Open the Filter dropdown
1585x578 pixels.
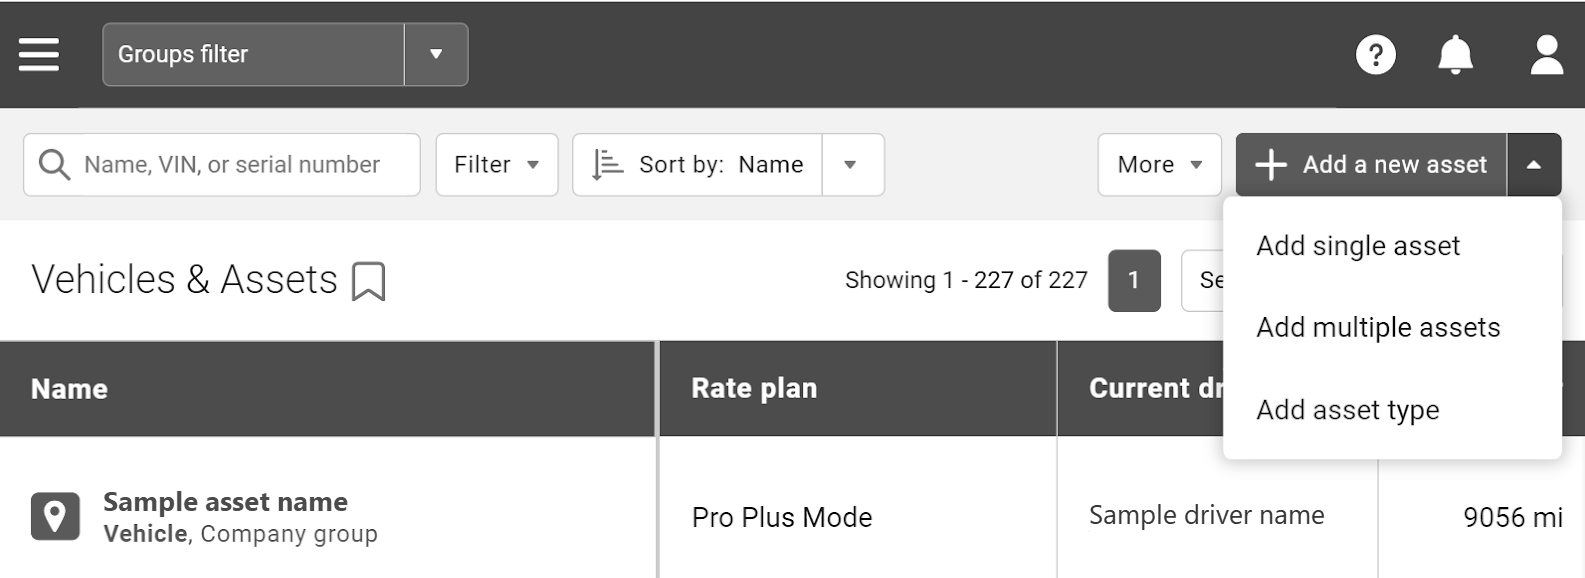496,164
